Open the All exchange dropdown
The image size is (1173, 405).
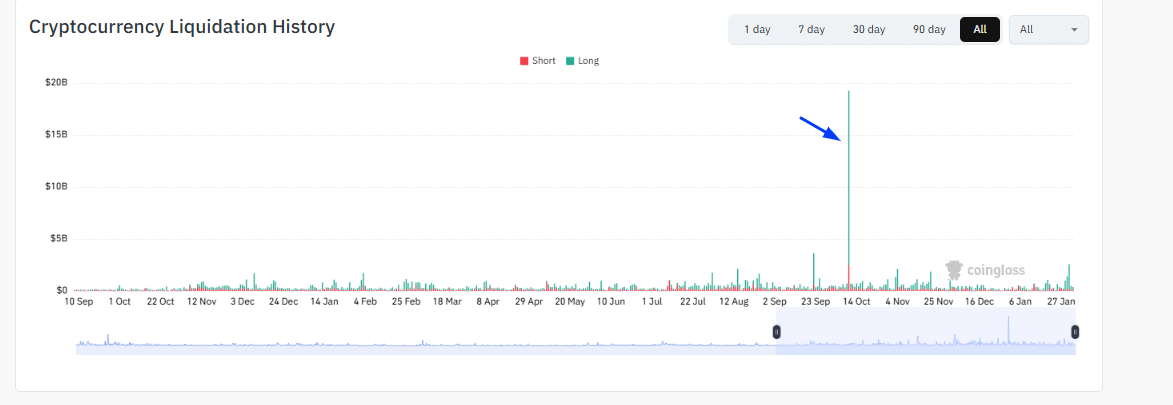tap(1048, 30)
